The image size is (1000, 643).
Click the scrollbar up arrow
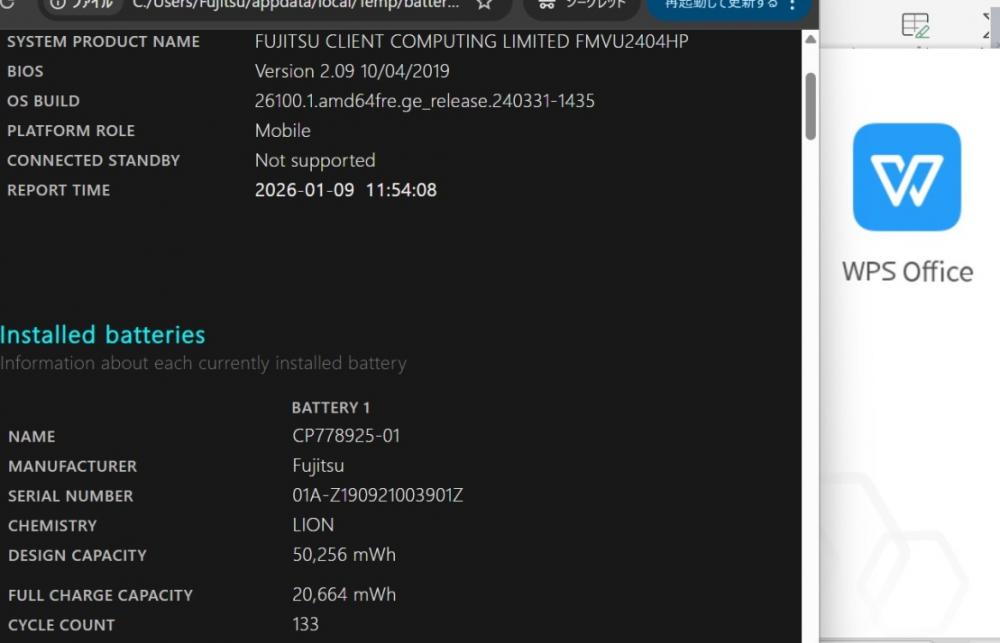coord(811,40)
